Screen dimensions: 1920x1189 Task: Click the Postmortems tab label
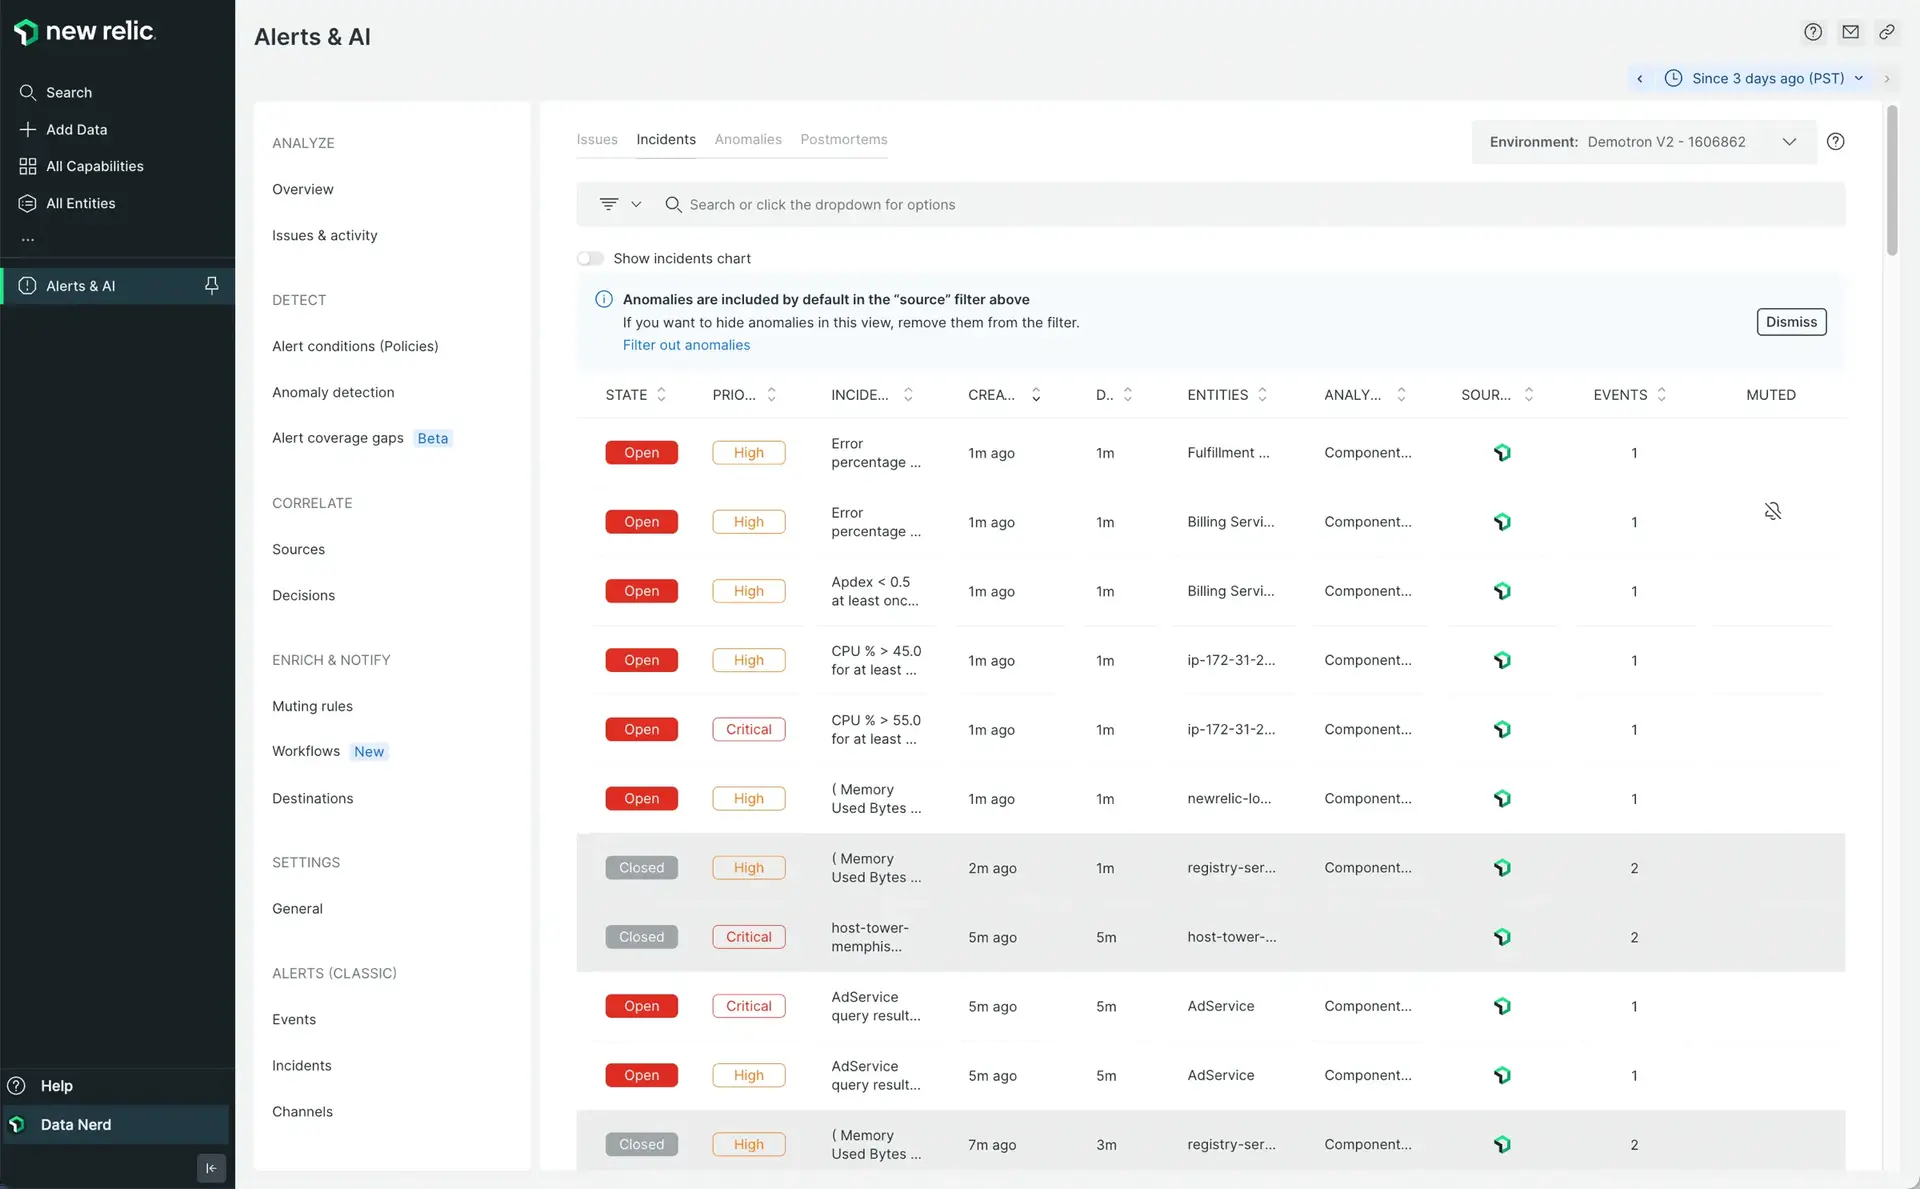[x=843, y=141]
